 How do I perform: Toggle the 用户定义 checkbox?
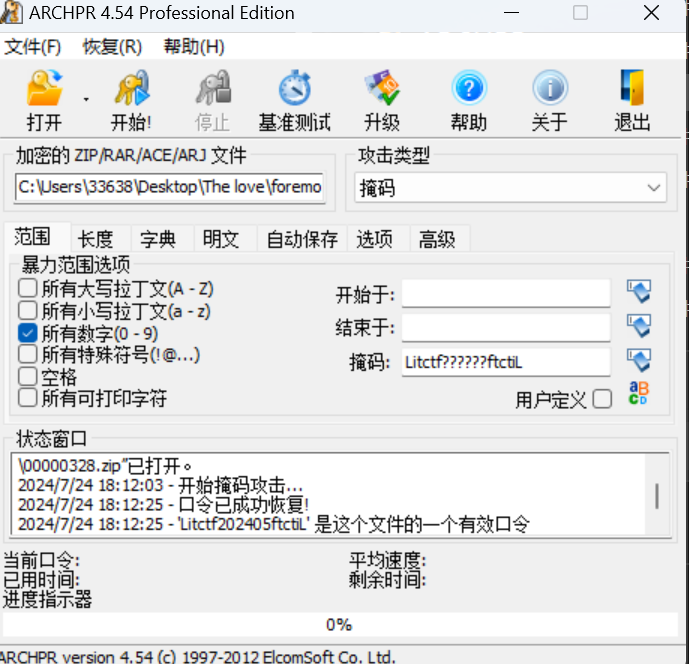point(602,399)
